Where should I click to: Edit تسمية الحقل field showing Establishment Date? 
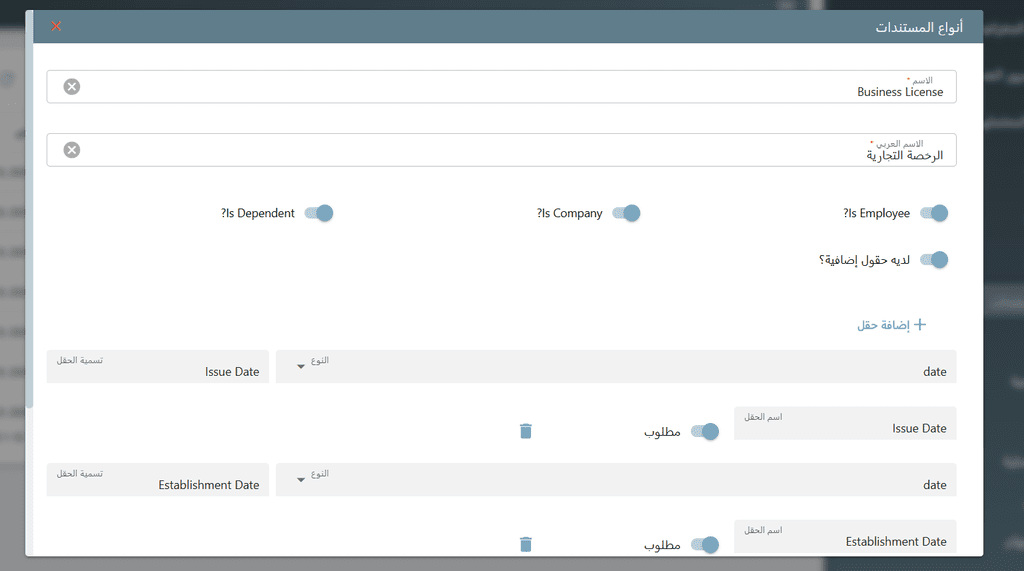[158, 480]
